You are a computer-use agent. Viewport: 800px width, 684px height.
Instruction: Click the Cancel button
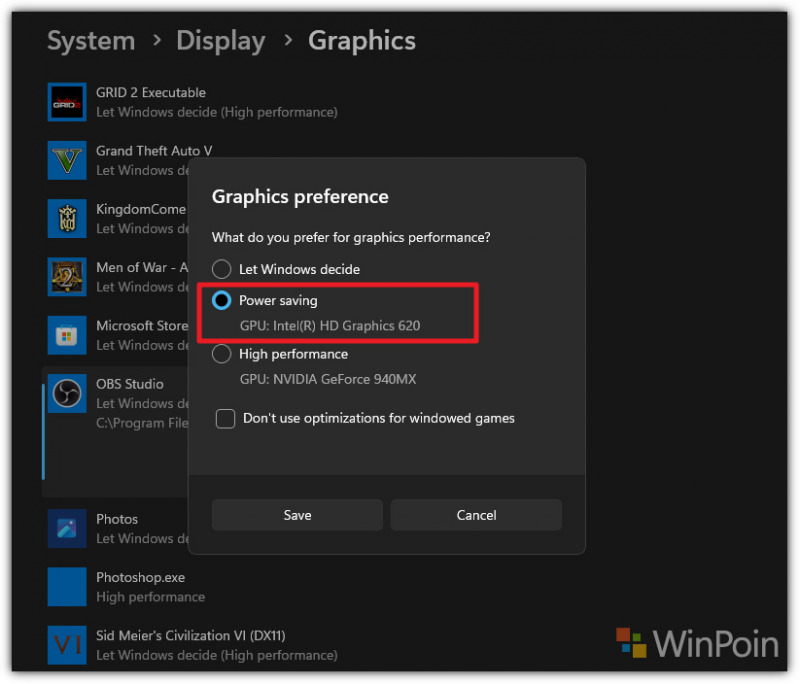(477, 515)
